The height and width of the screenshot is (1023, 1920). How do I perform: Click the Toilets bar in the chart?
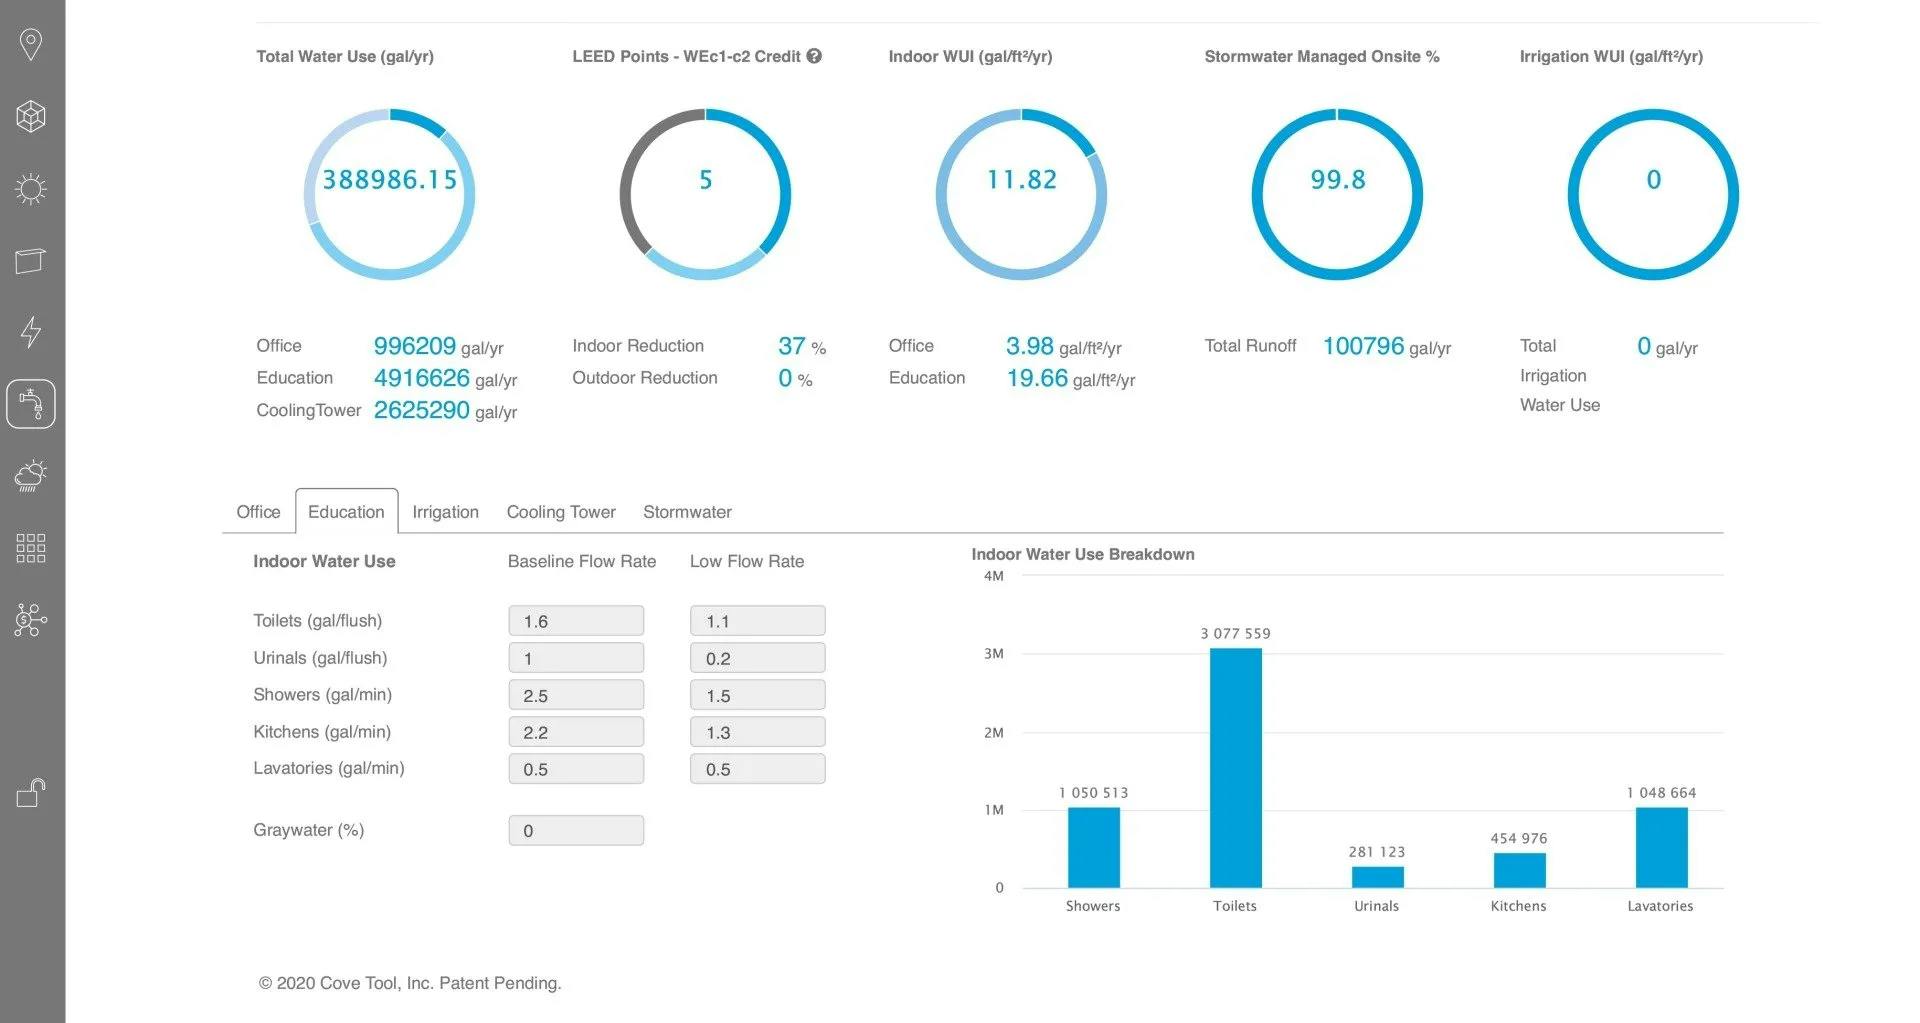(x=1235, y=768)
